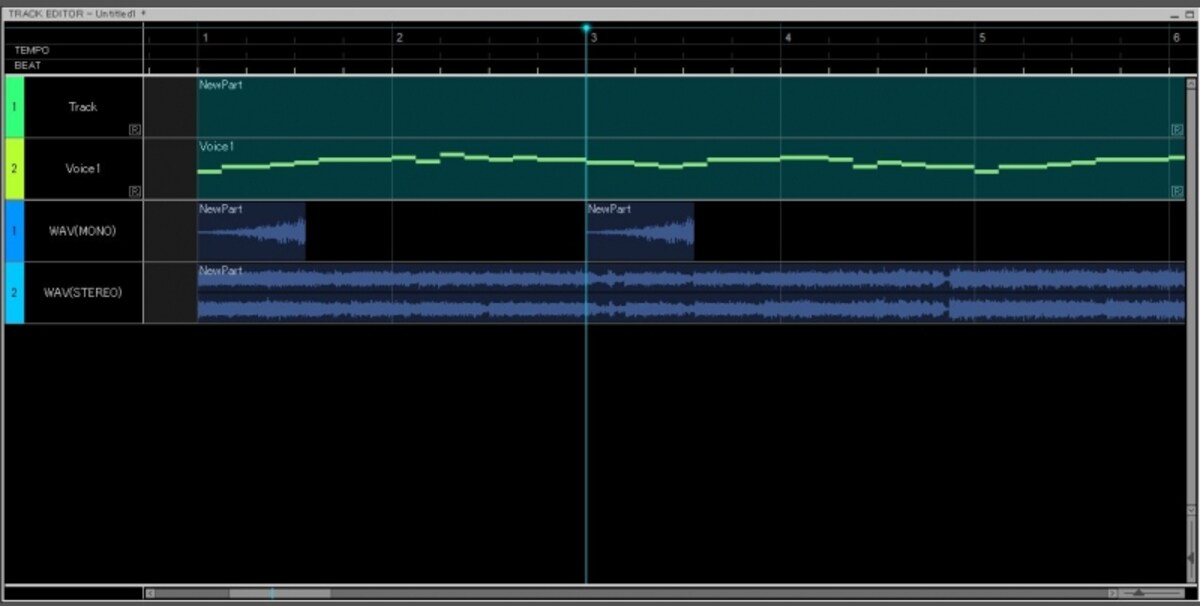Click the horizontal scrollbar left arrow
The image size is (1200, 606).
tap(151, 593)
